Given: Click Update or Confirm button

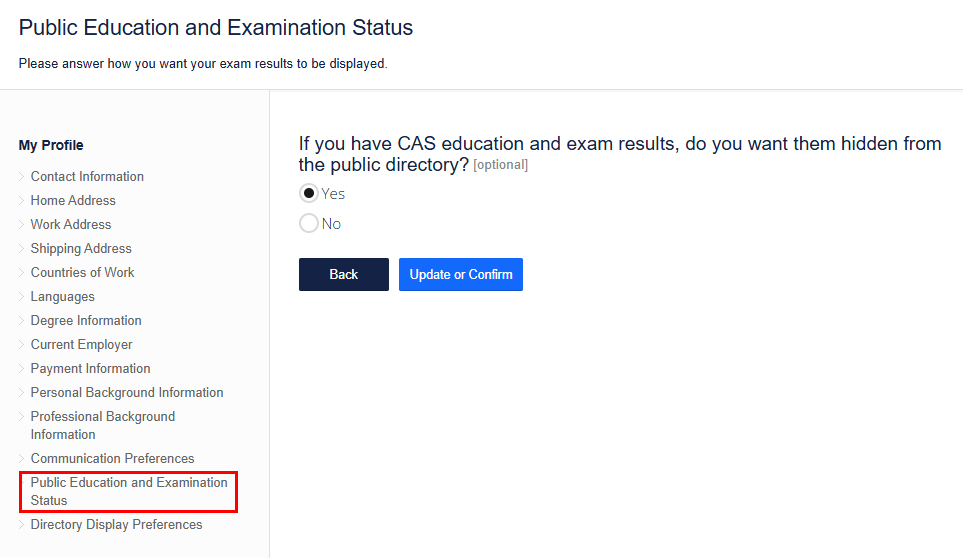Looking at the screenshot, I should coord(460,274).
